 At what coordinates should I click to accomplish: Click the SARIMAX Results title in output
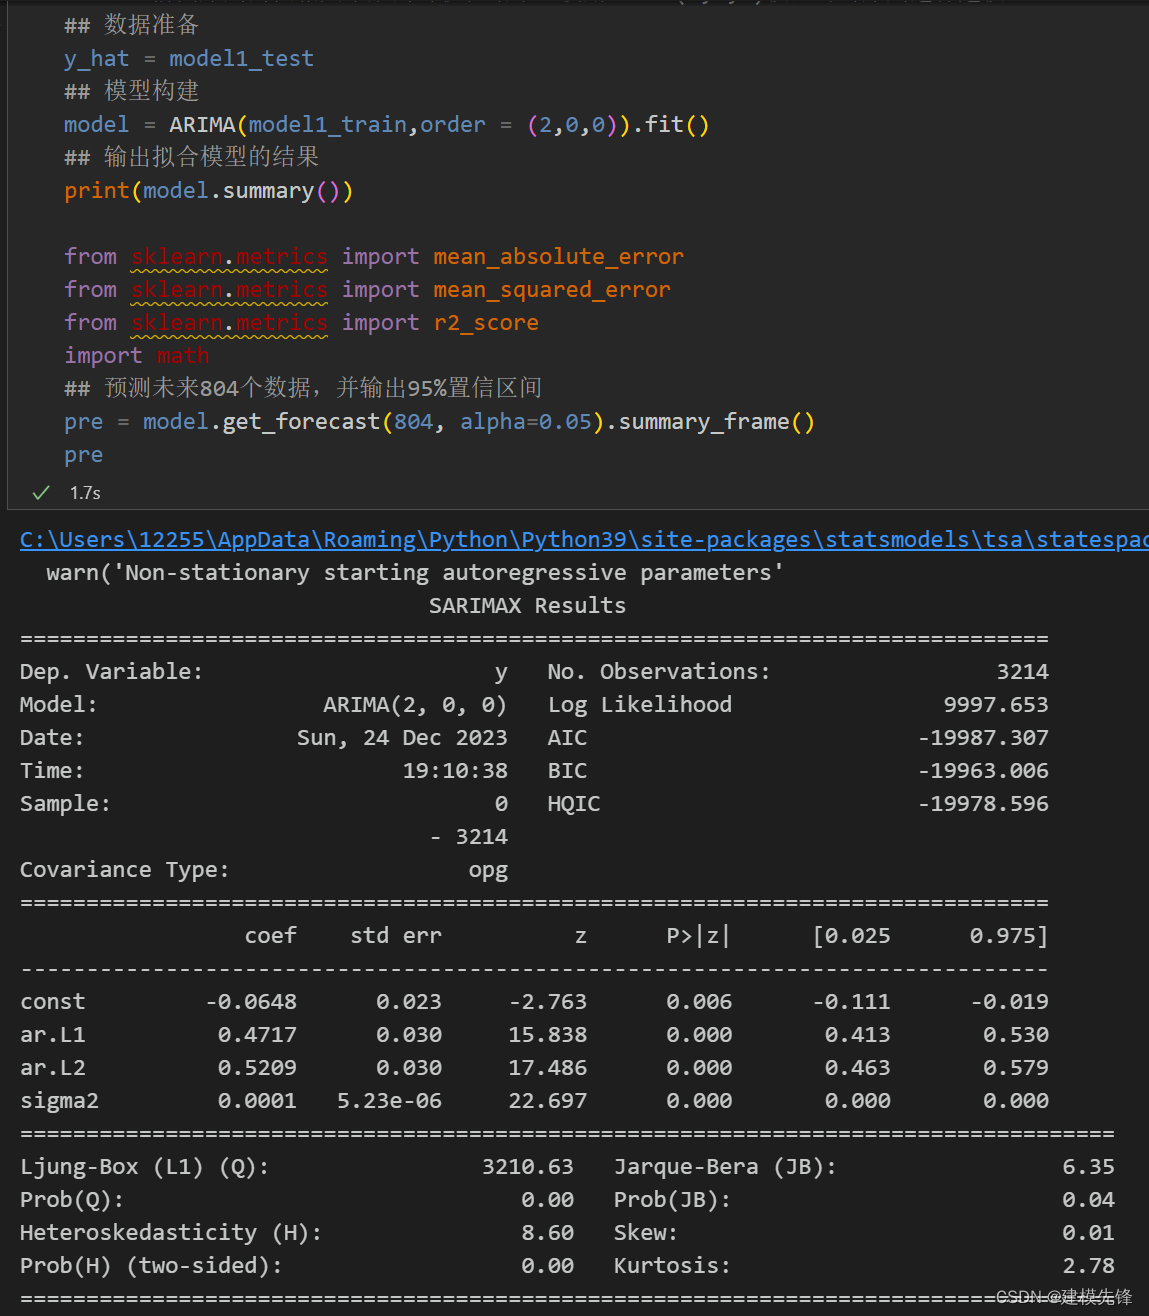click(527, 606)
